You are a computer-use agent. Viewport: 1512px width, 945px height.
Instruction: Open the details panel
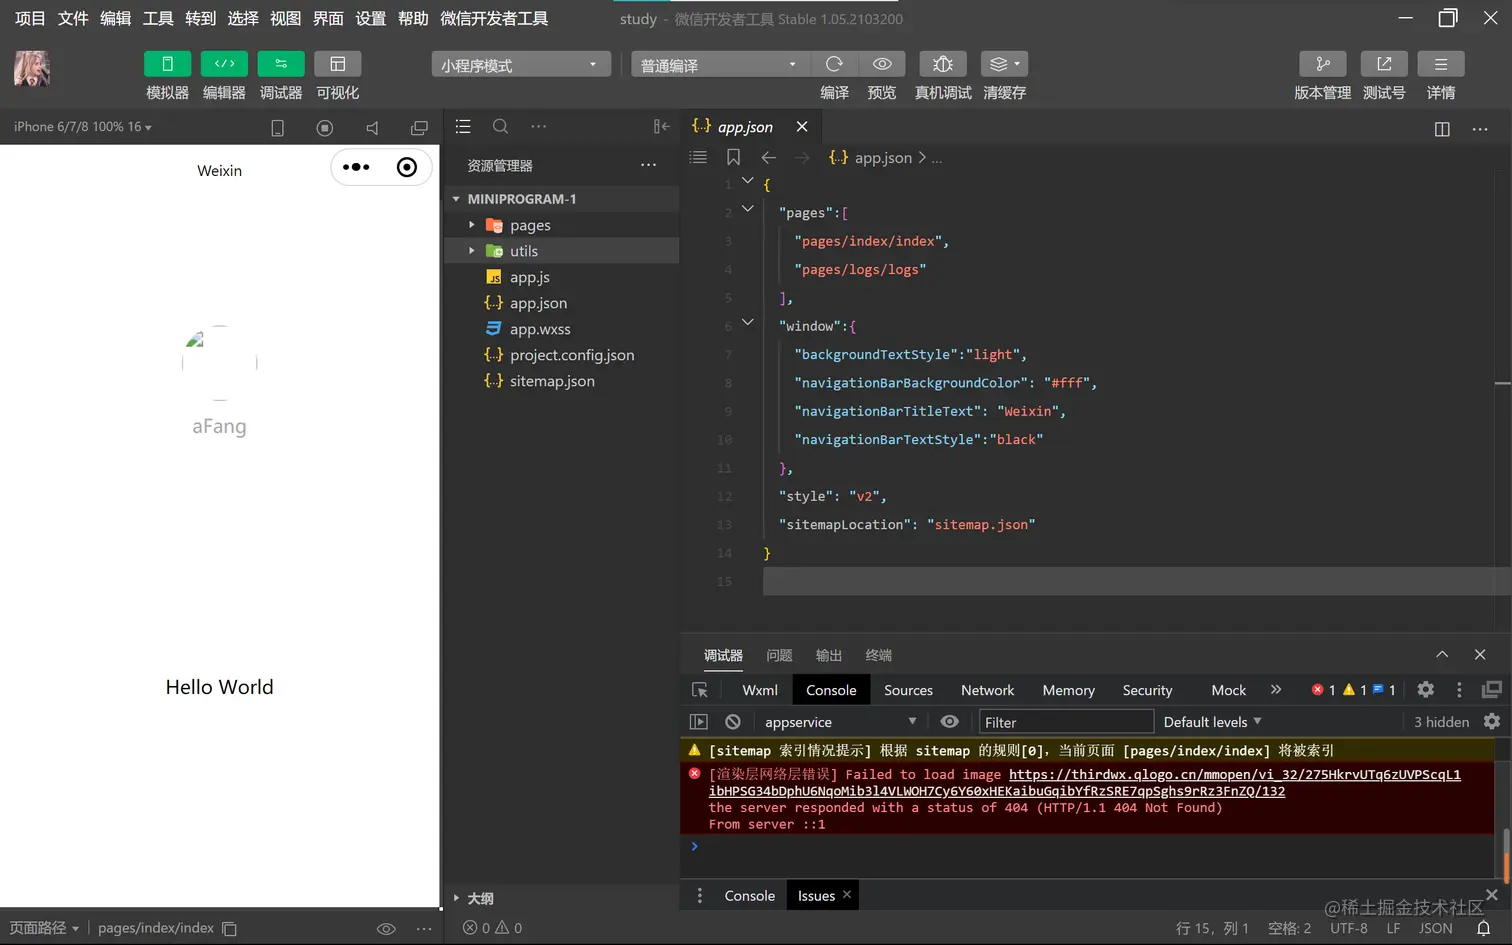tap(1441, 64)
